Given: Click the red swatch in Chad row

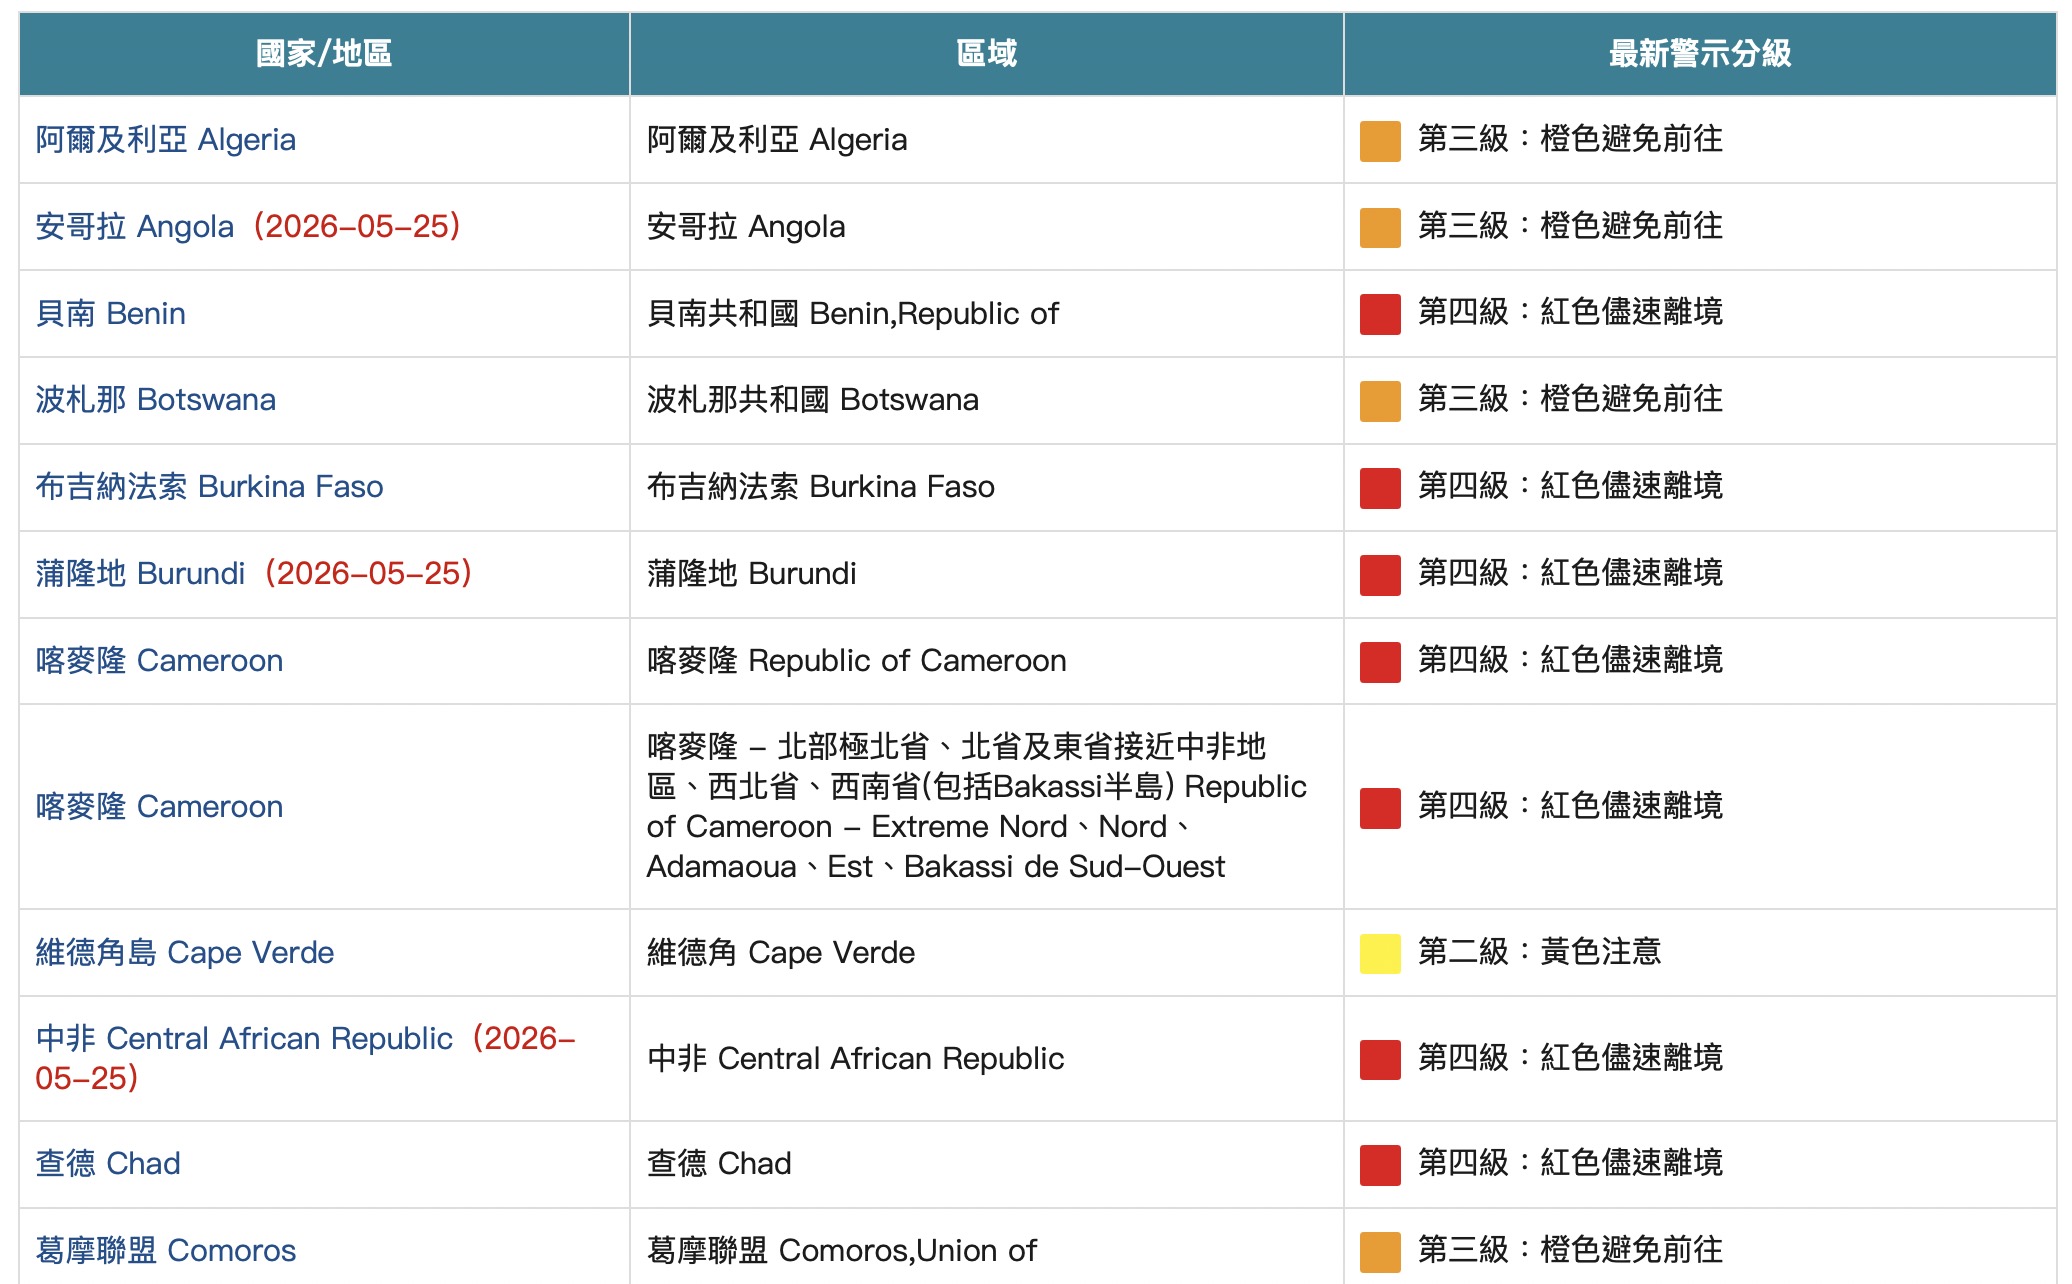Looking at the screenshot, I should tap(1380, 1165).
